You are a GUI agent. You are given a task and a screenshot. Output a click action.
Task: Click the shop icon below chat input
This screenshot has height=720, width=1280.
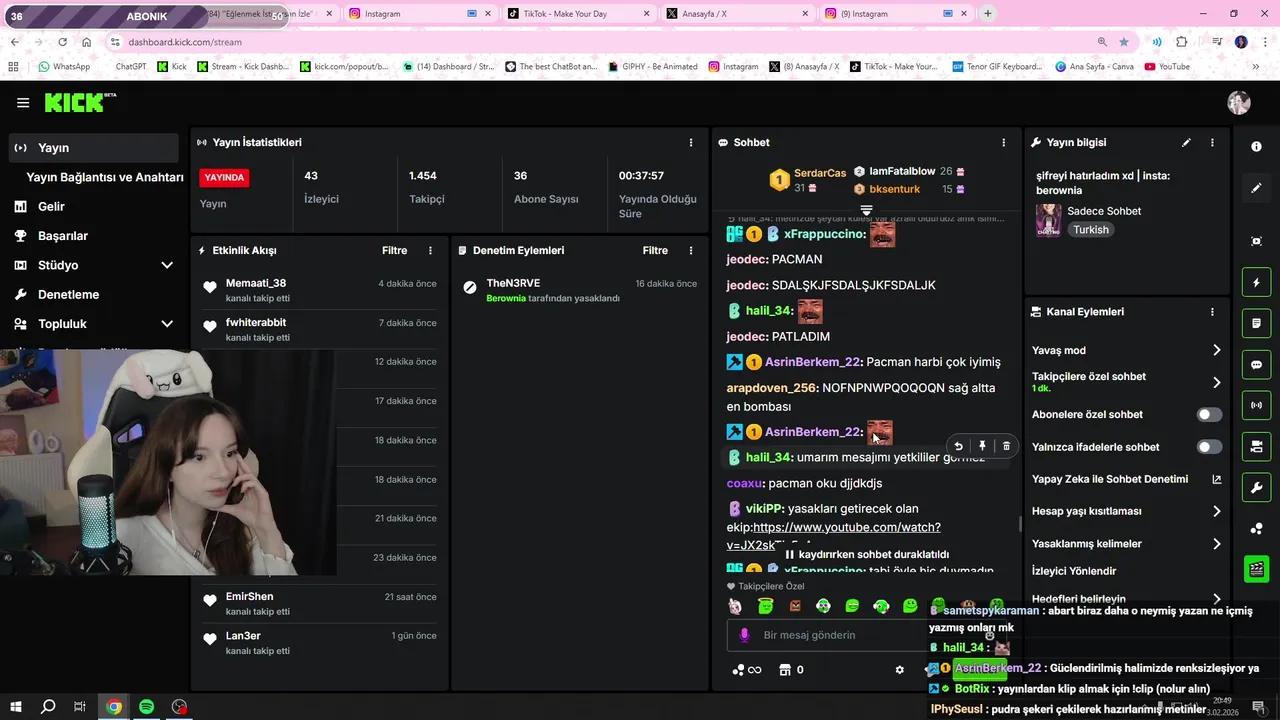tap(785, 670)
